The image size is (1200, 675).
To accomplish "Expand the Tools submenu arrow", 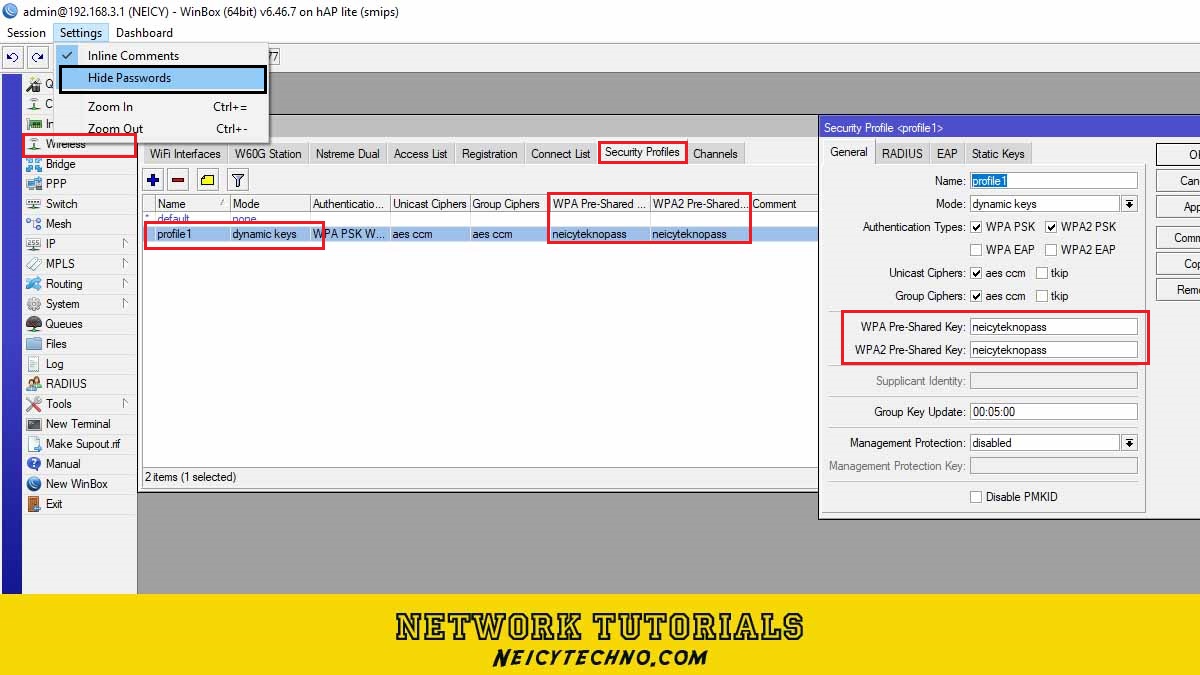I will pyautogui.click(x=125, y=404).
